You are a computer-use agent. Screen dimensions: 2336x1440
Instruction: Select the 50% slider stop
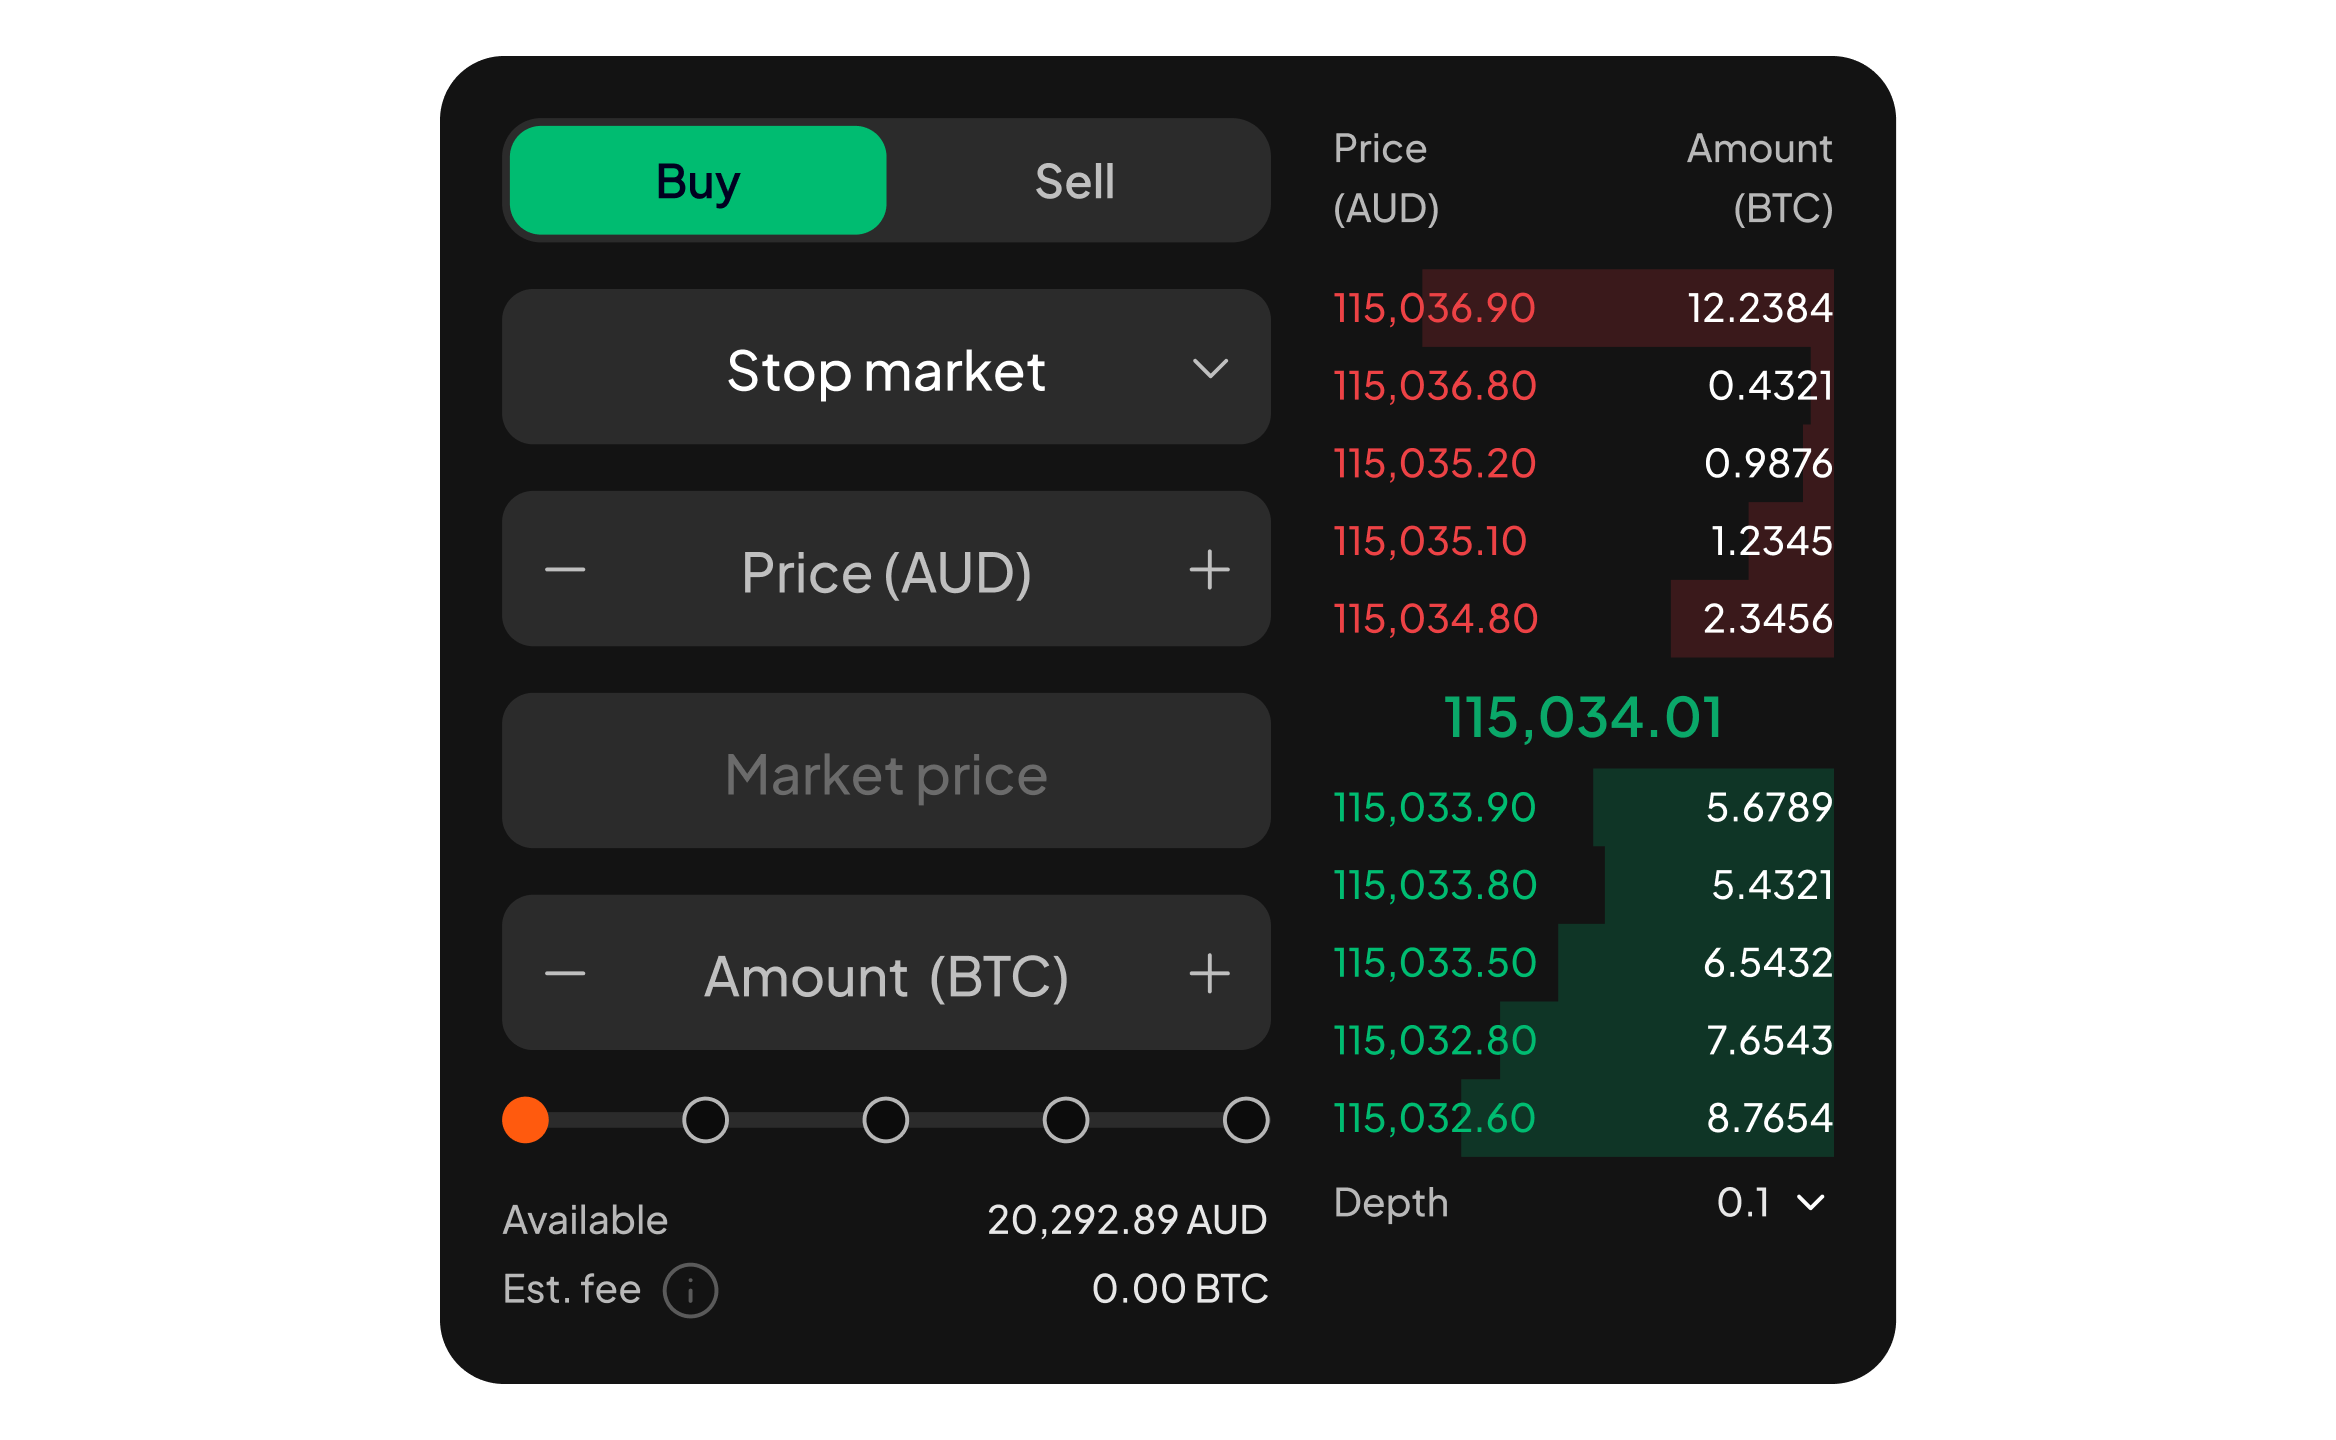(x=885, y=1119)
